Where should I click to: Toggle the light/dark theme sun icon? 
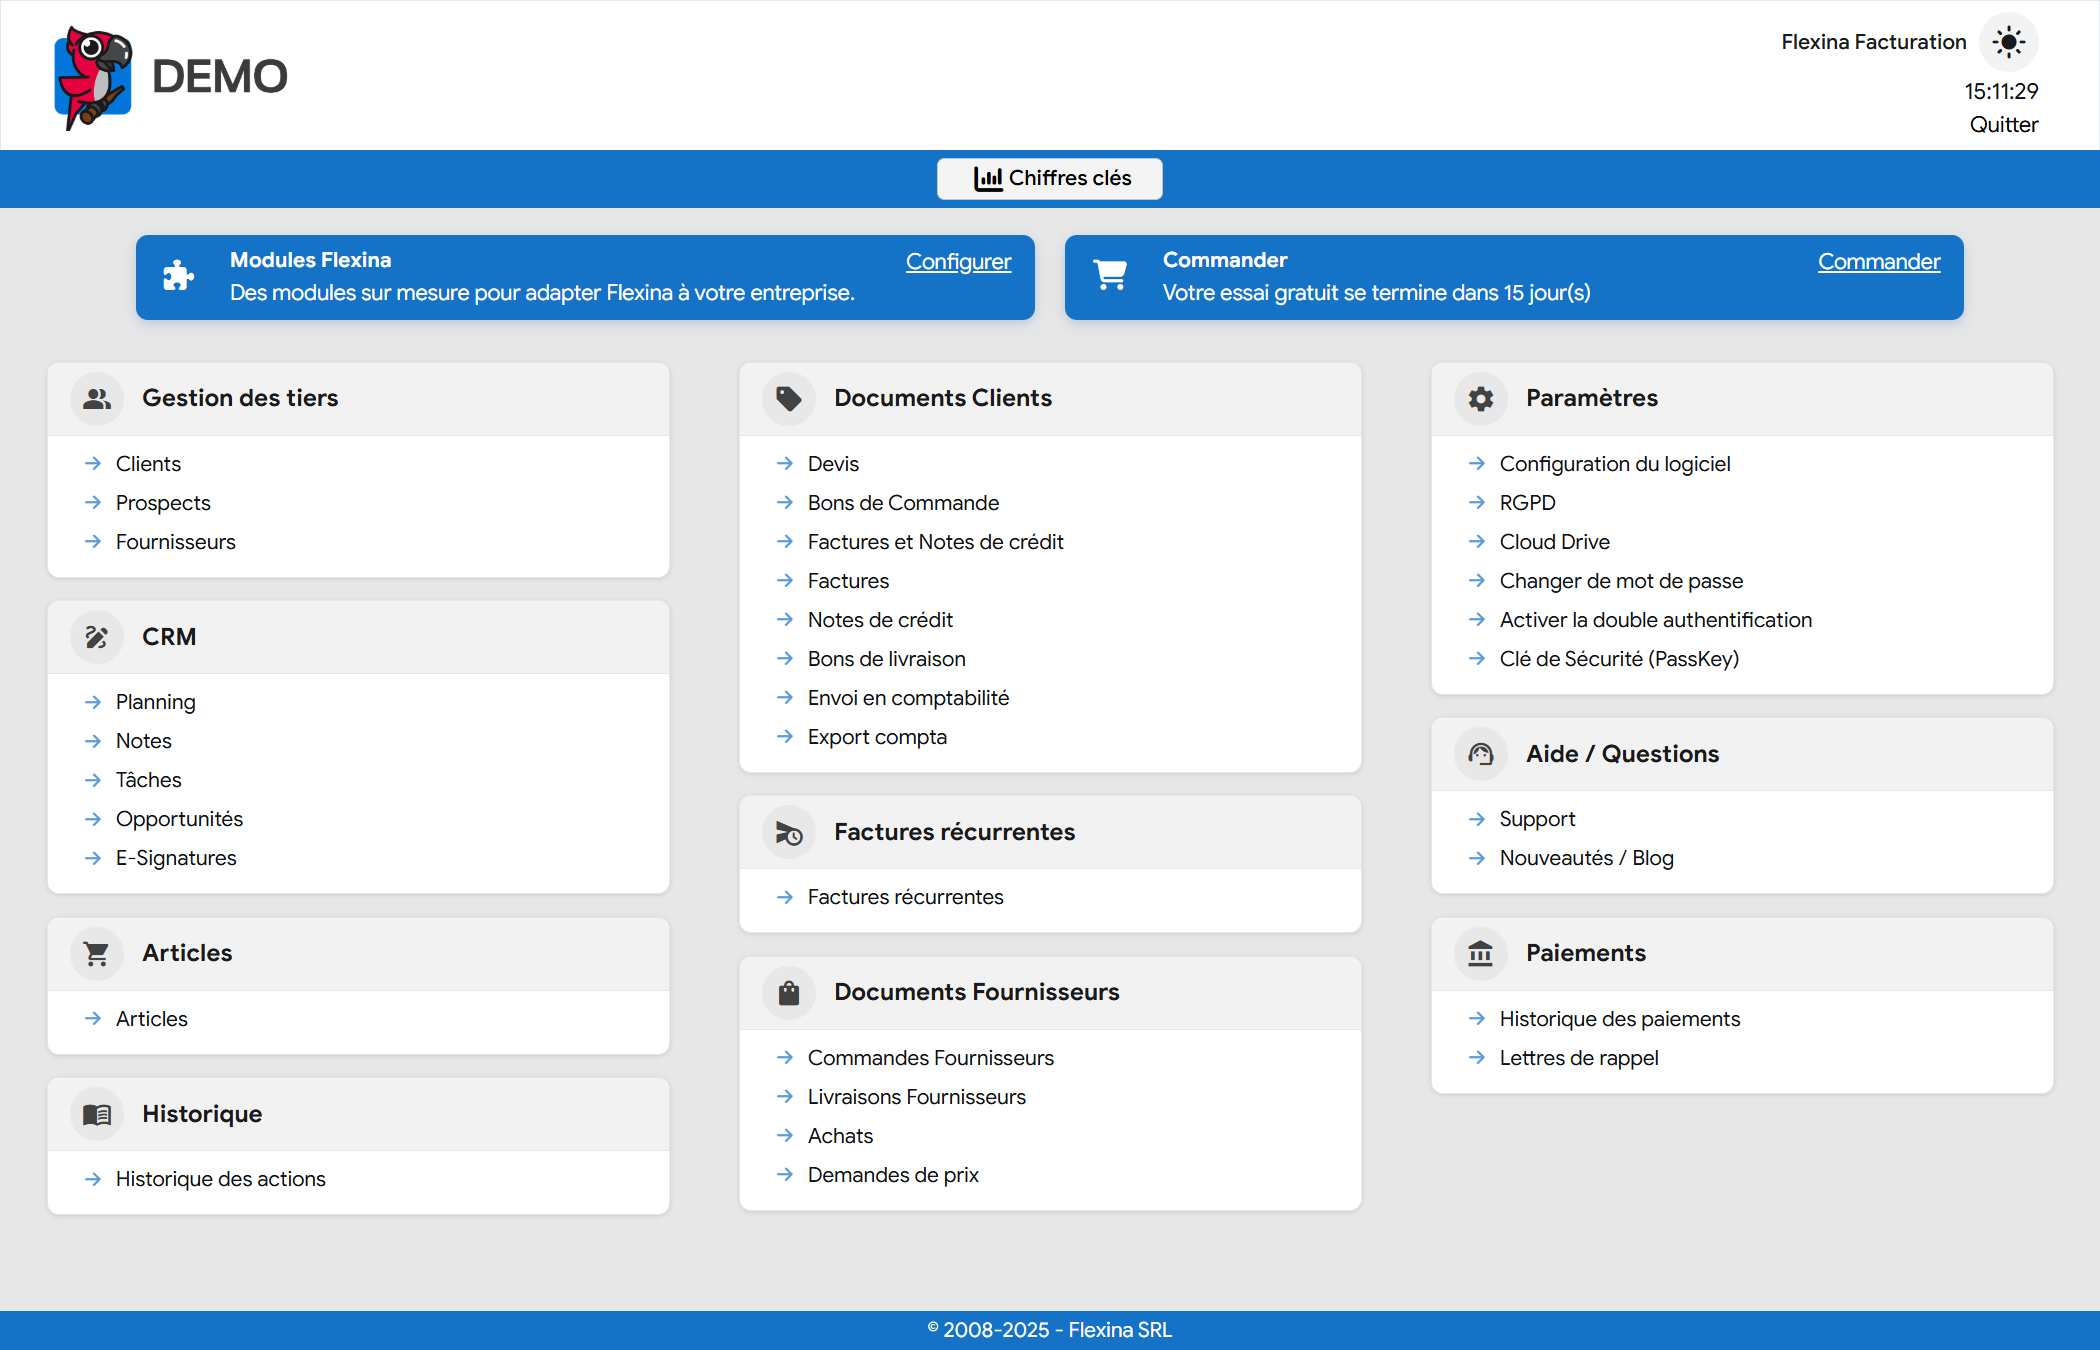(2008, 42)
